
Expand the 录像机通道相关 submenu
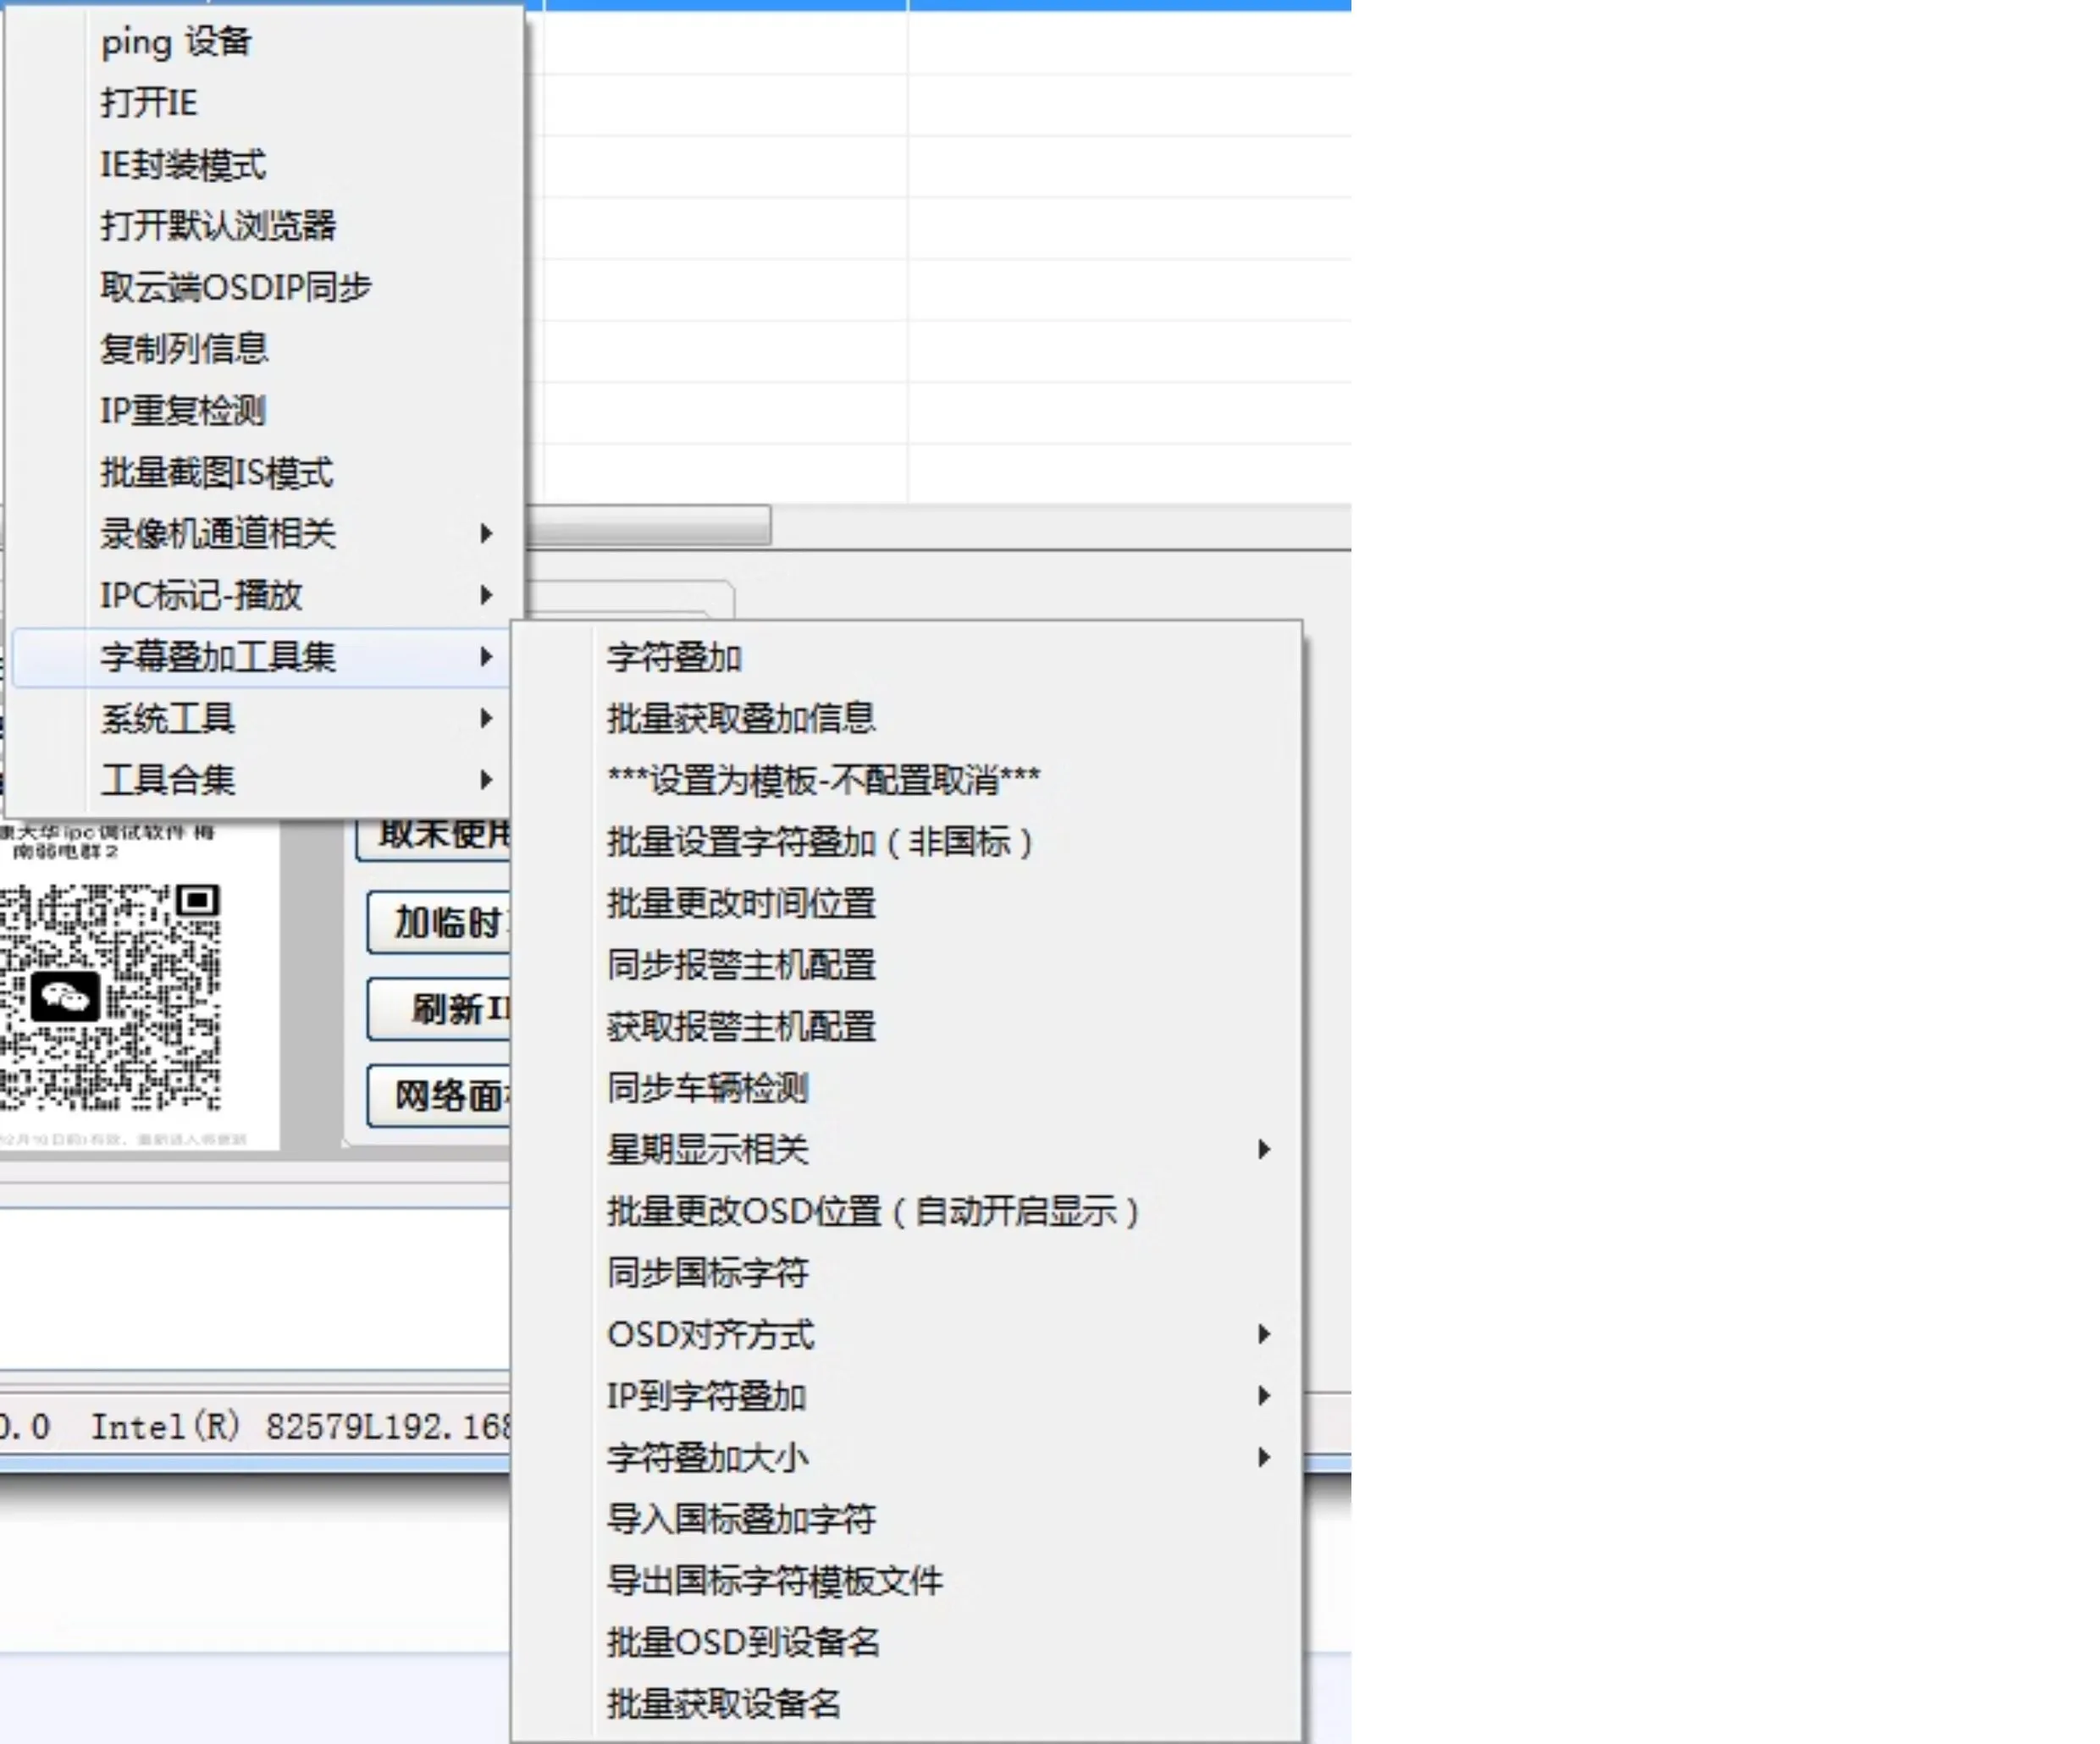coord(220,535)
